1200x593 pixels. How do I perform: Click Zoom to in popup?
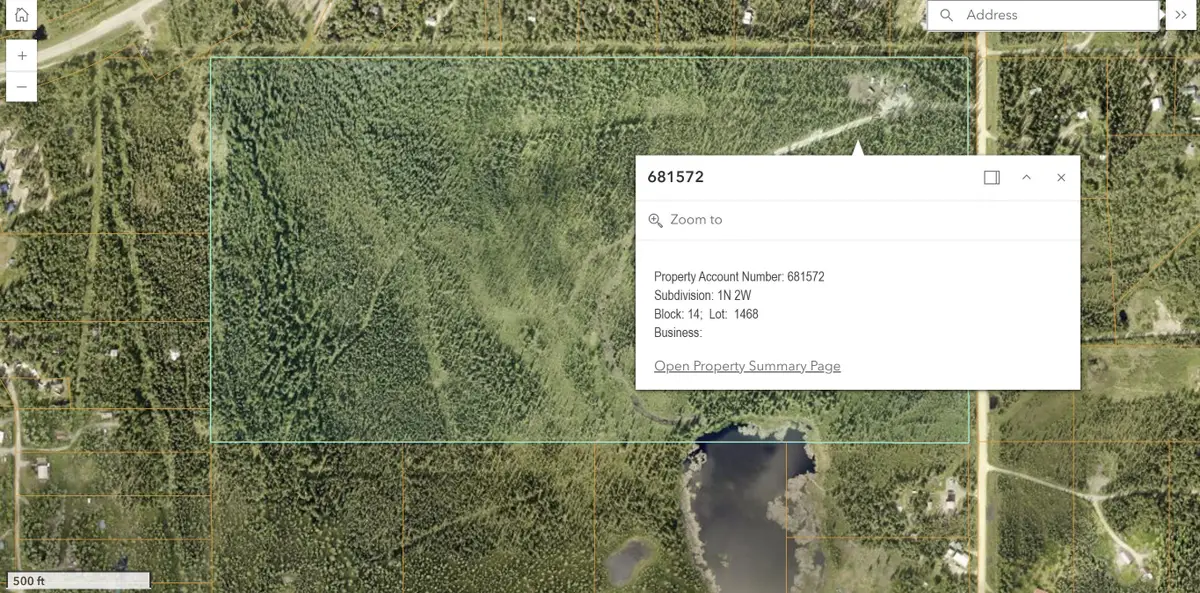point(685,219)
